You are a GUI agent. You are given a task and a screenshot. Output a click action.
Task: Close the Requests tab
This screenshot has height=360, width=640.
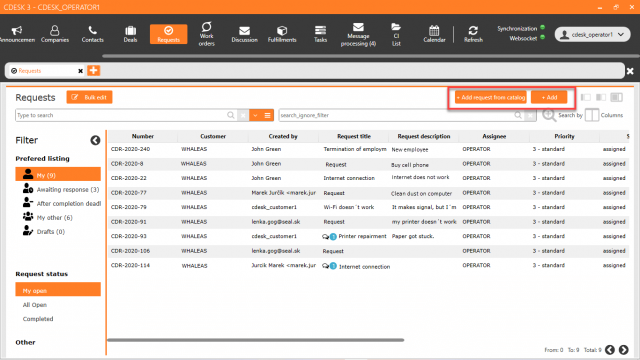[x=80, y=71]
